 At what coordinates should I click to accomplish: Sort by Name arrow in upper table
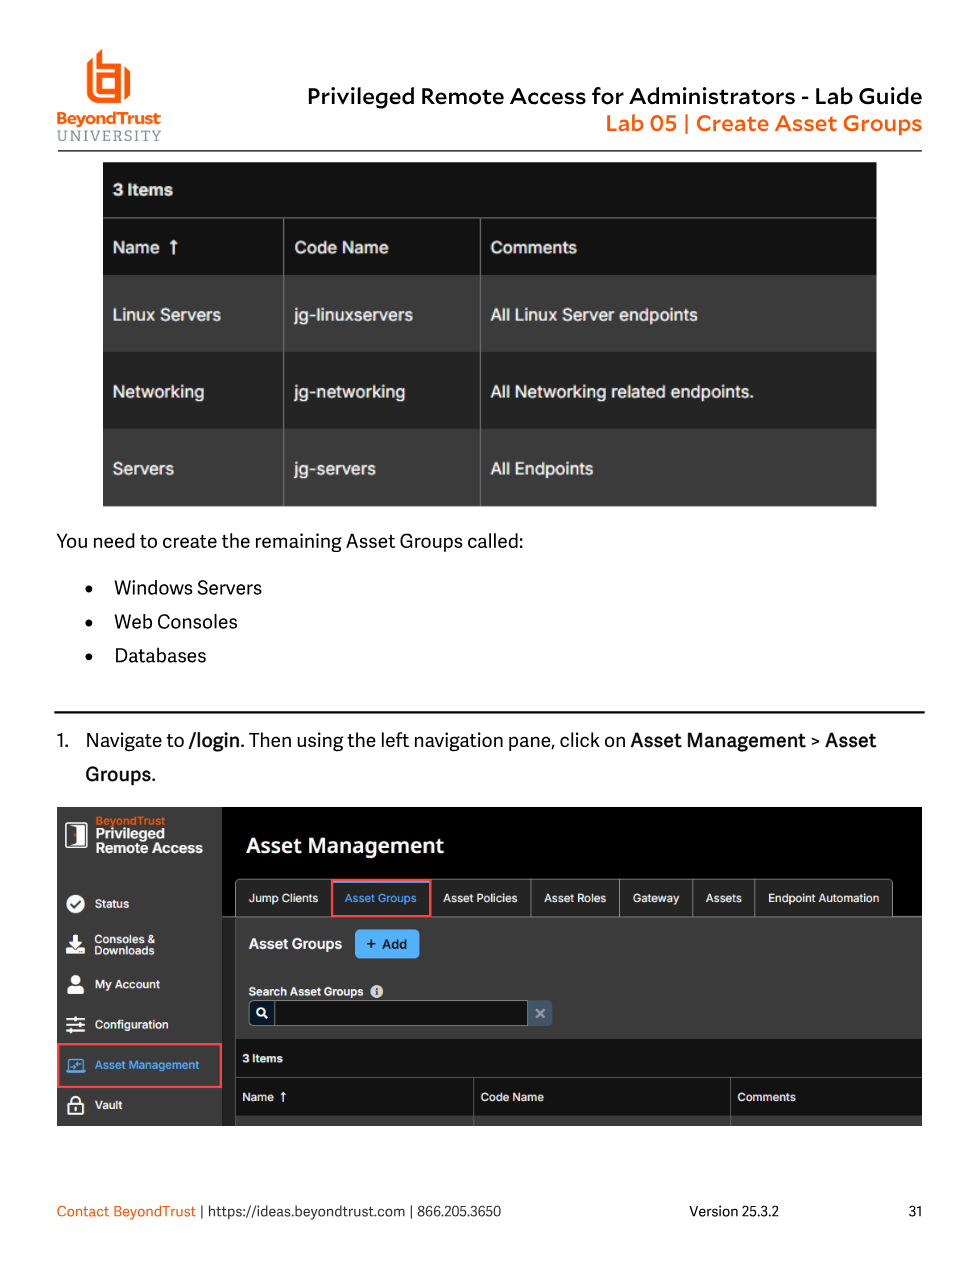click(x=173, y=247)
